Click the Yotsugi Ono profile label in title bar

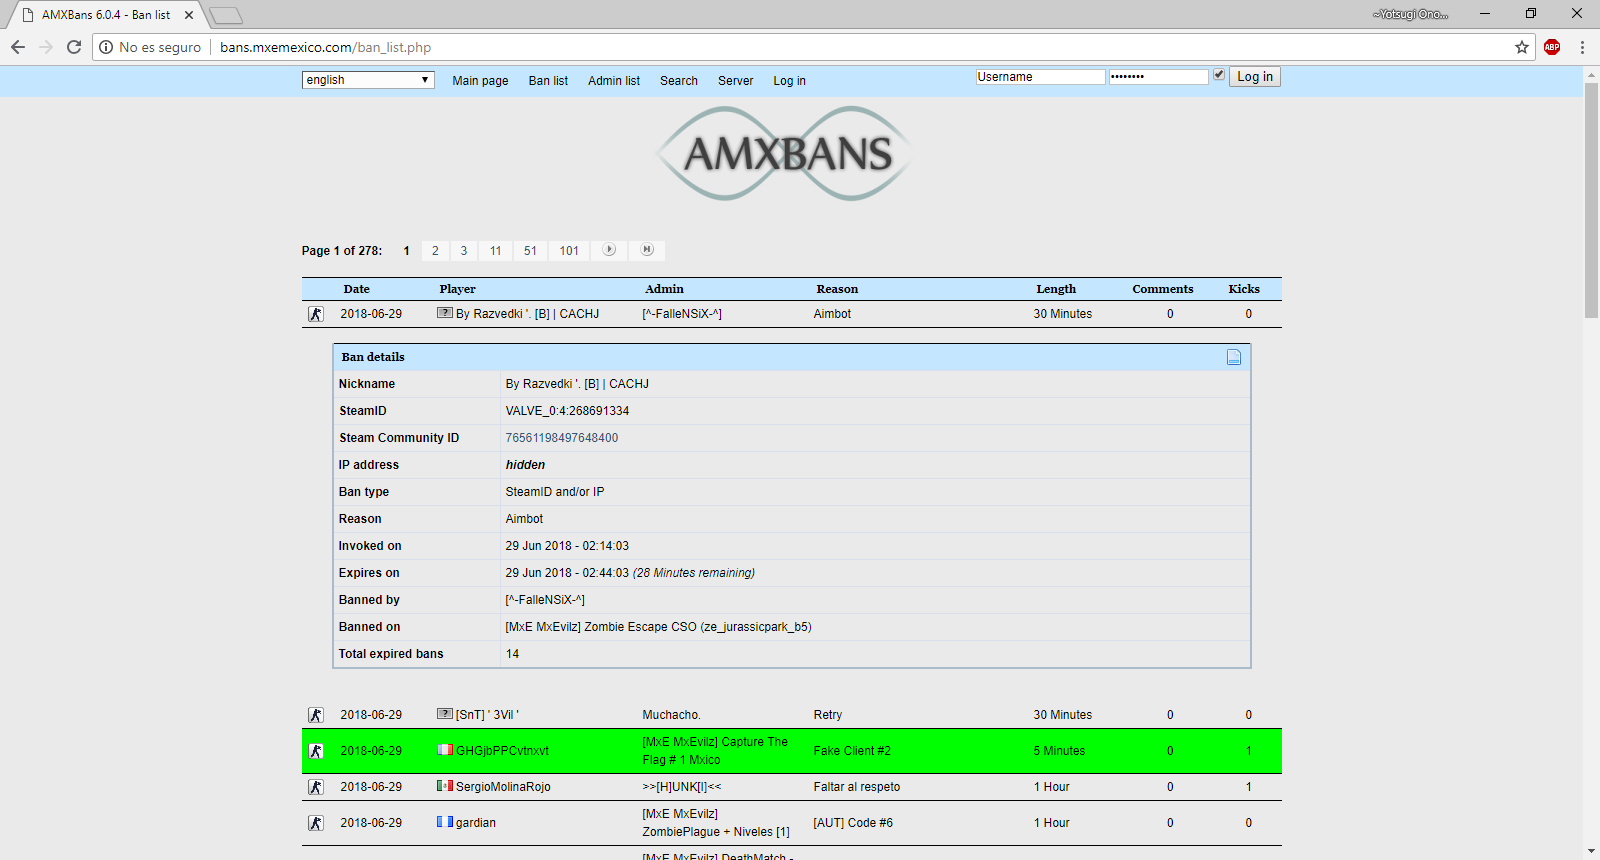point(1410,14)
